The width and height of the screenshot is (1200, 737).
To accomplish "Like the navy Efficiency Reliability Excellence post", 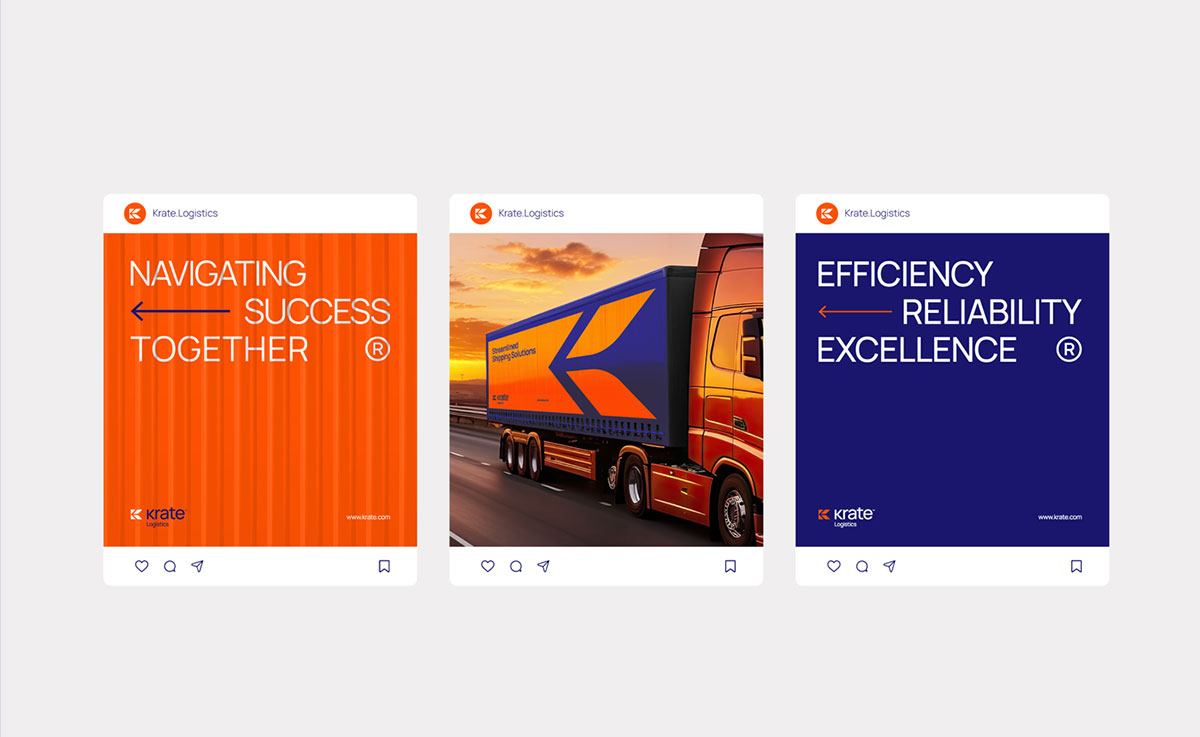I will [833, 566].
